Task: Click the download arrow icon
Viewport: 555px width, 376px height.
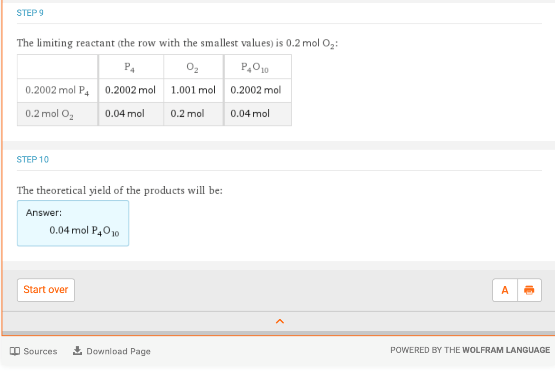Action: click(77, 351)
